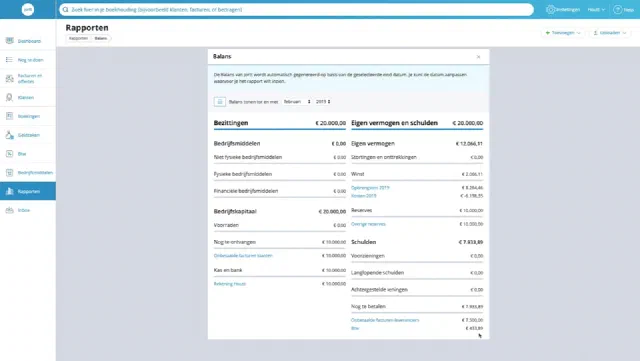
Task: Click the Financiële bedrijfsmiddelen row
Action: pos(280,191)
